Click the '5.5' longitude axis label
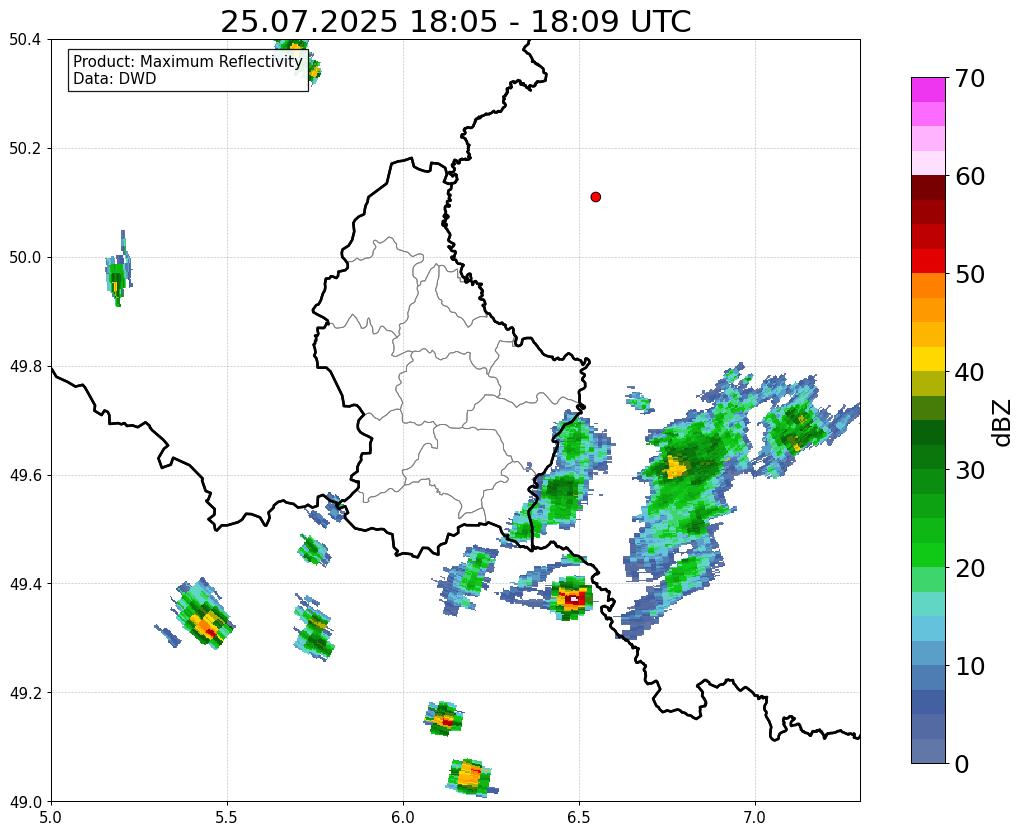This screenshot has height=834, width=1023. (x=227, y=817)
